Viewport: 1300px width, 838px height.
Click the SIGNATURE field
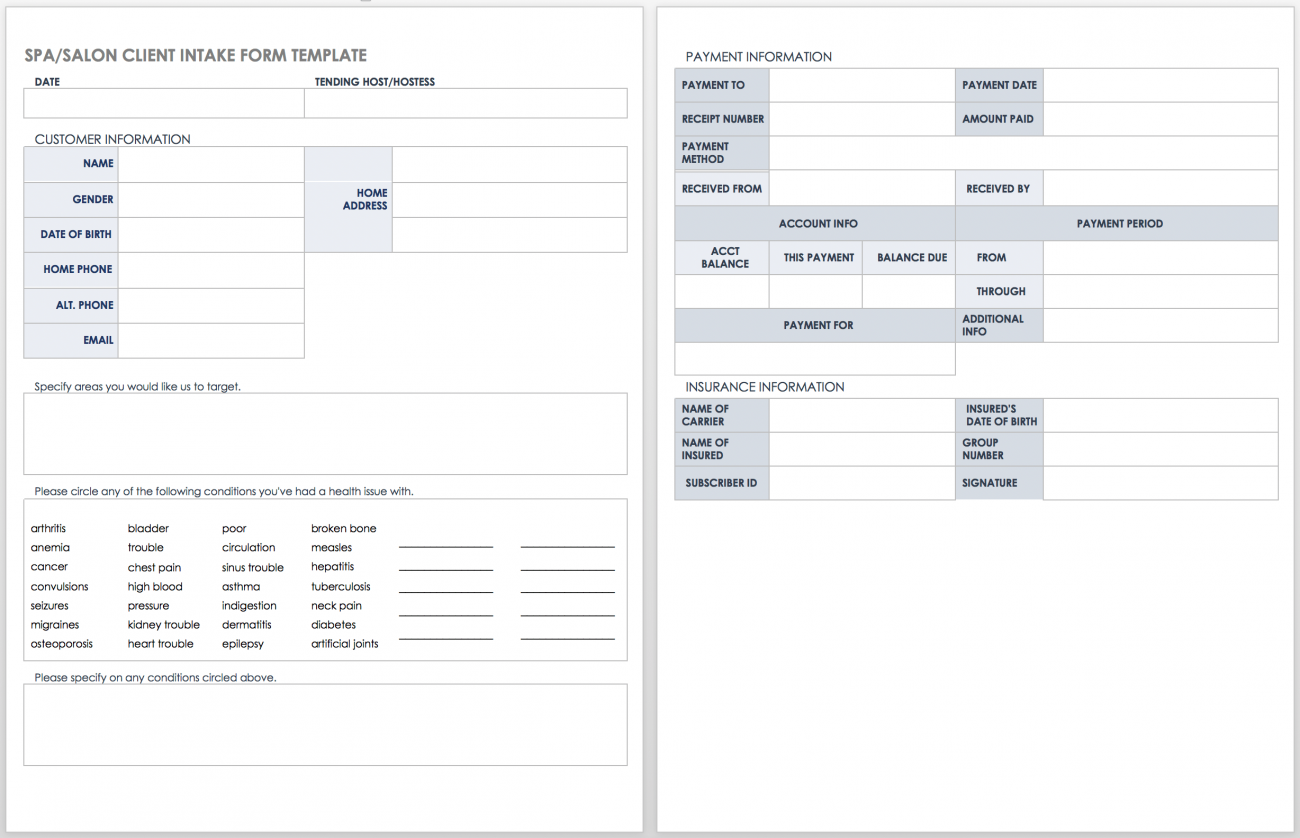(1160, 483)
